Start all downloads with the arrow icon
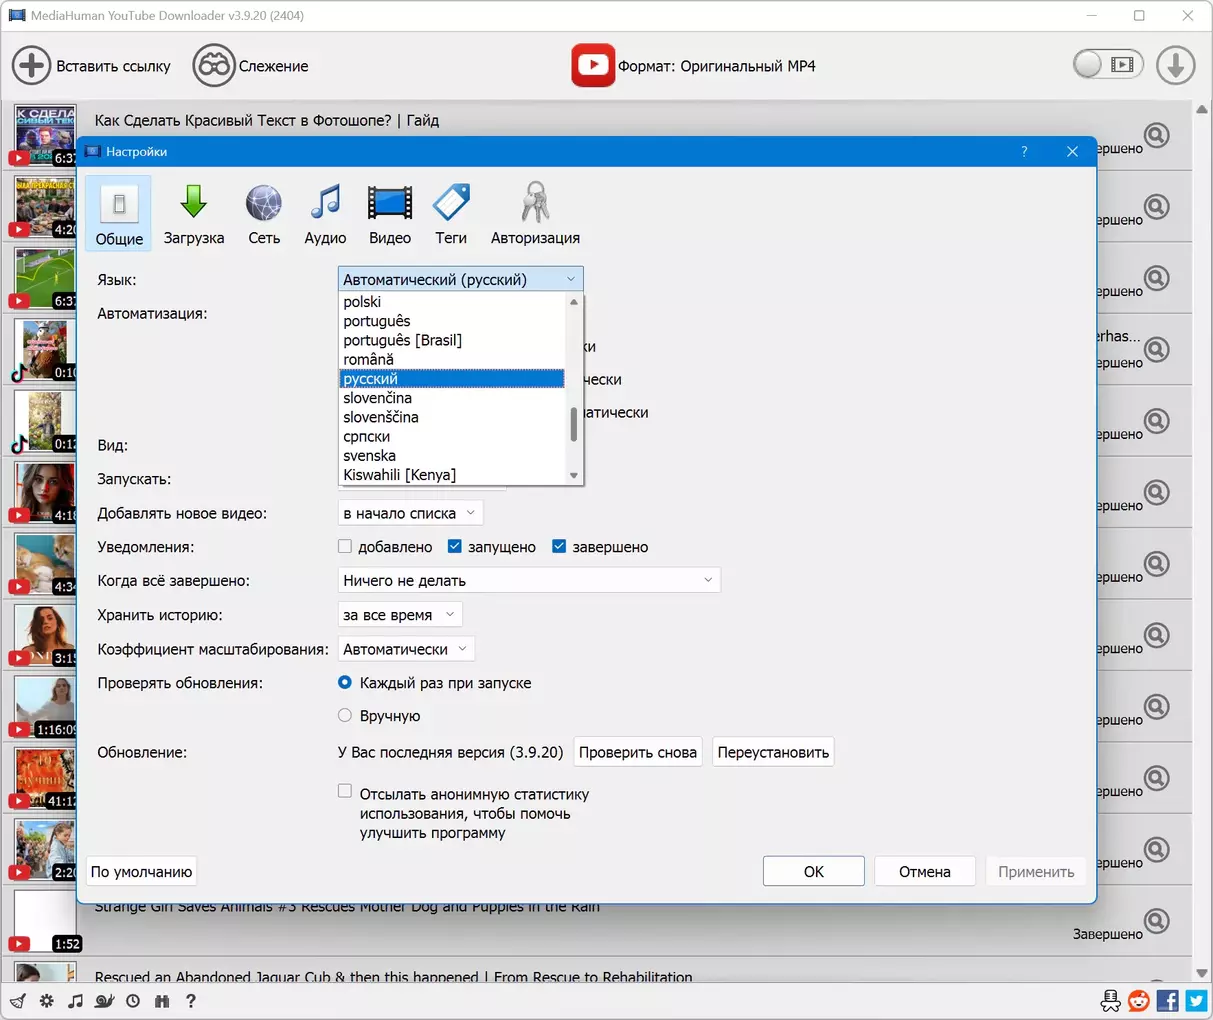Image resolution: width=1213 pixels, height=1020 pixels. pos(1175,66)
